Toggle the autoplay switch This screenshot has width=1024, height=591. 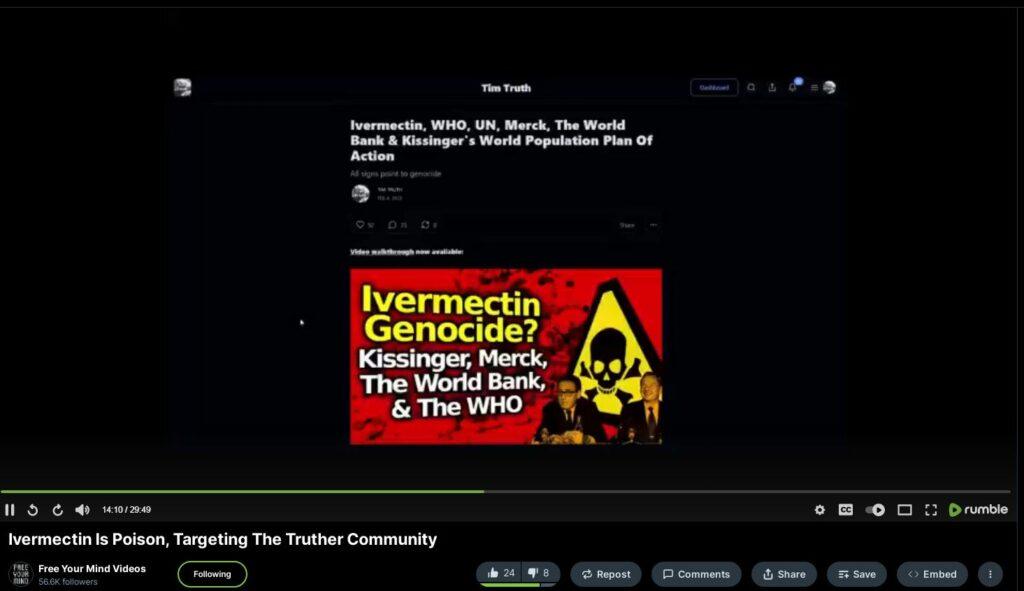pyautogui.click(x=875, y=510)
